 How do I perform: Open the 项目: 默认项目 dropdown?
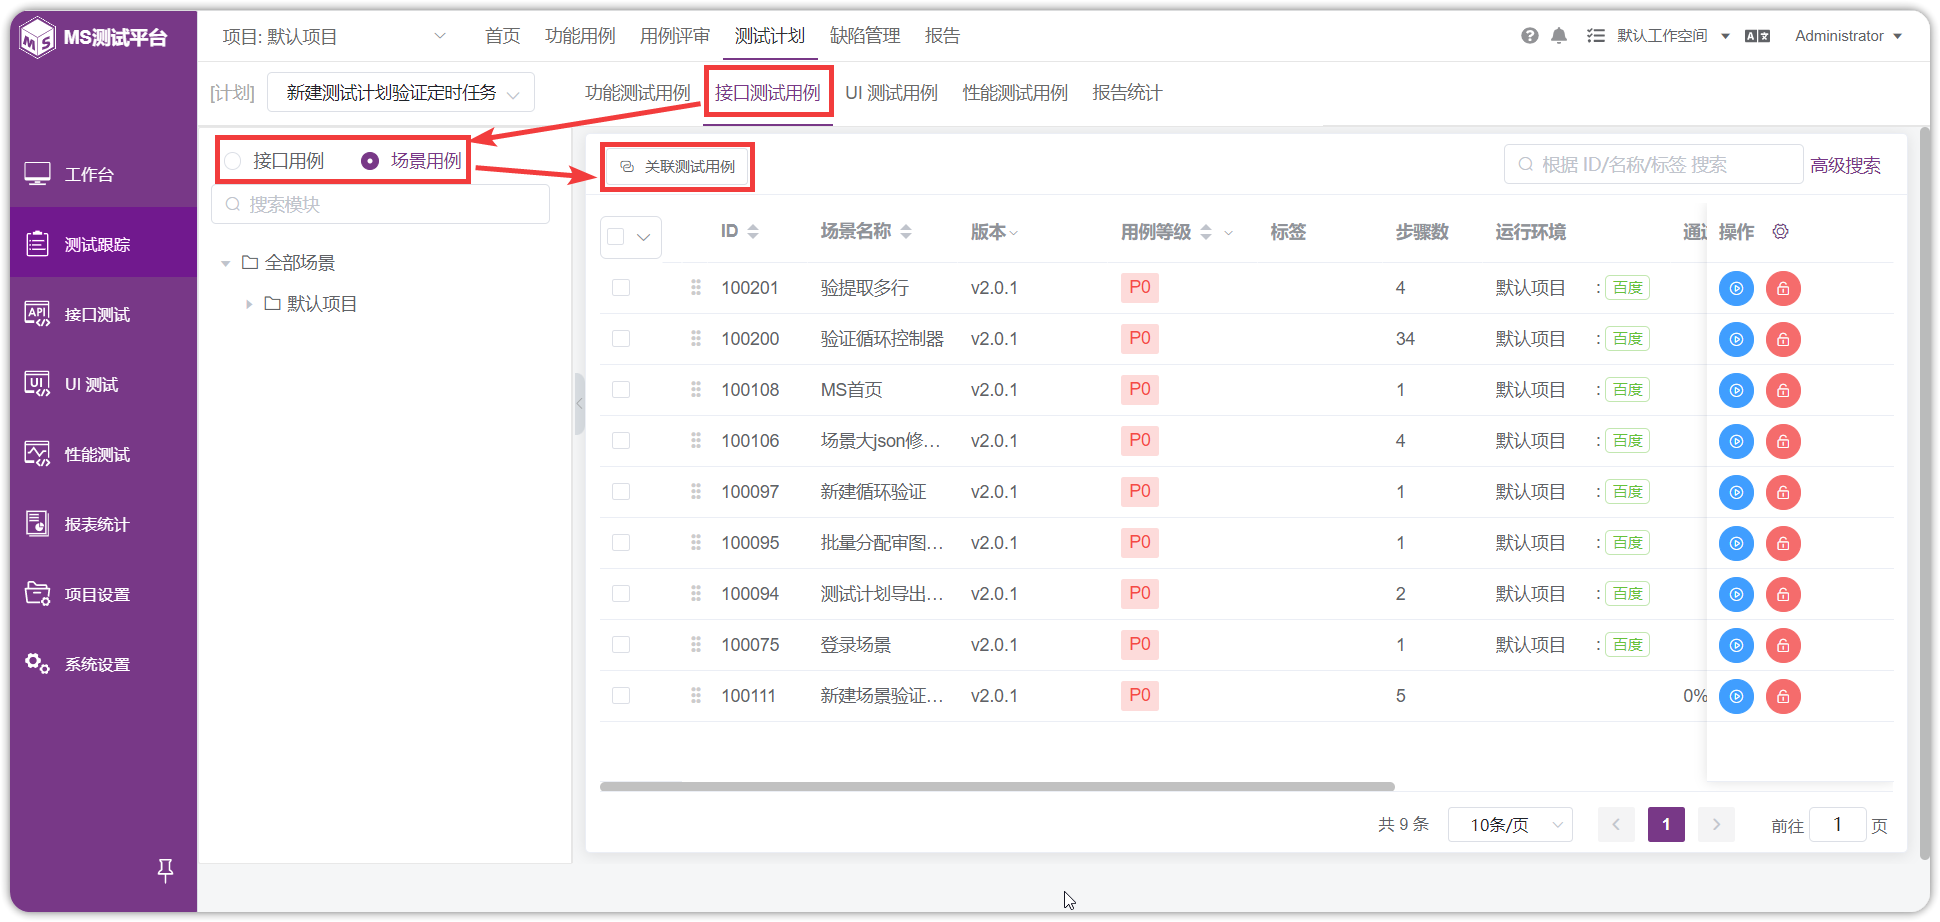coord(334,37)
